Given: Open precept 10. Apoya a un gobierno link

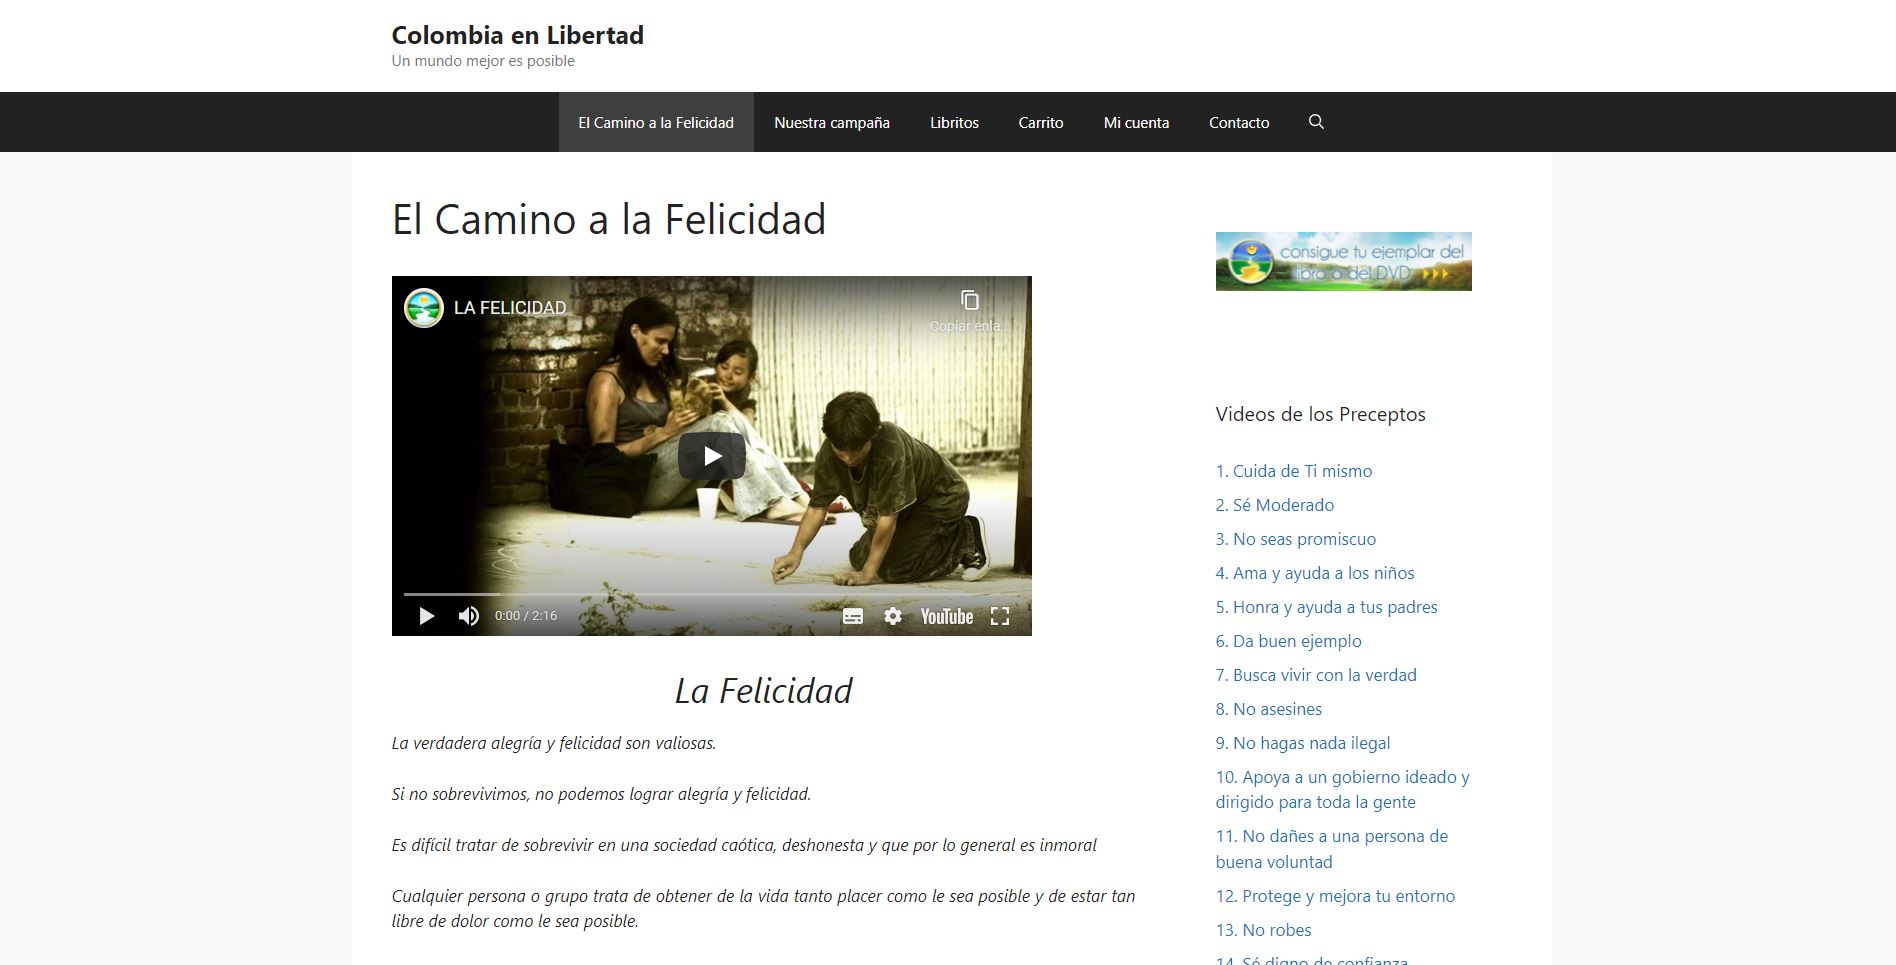Looking at the screenshot, I should (x=1342, y=789).
